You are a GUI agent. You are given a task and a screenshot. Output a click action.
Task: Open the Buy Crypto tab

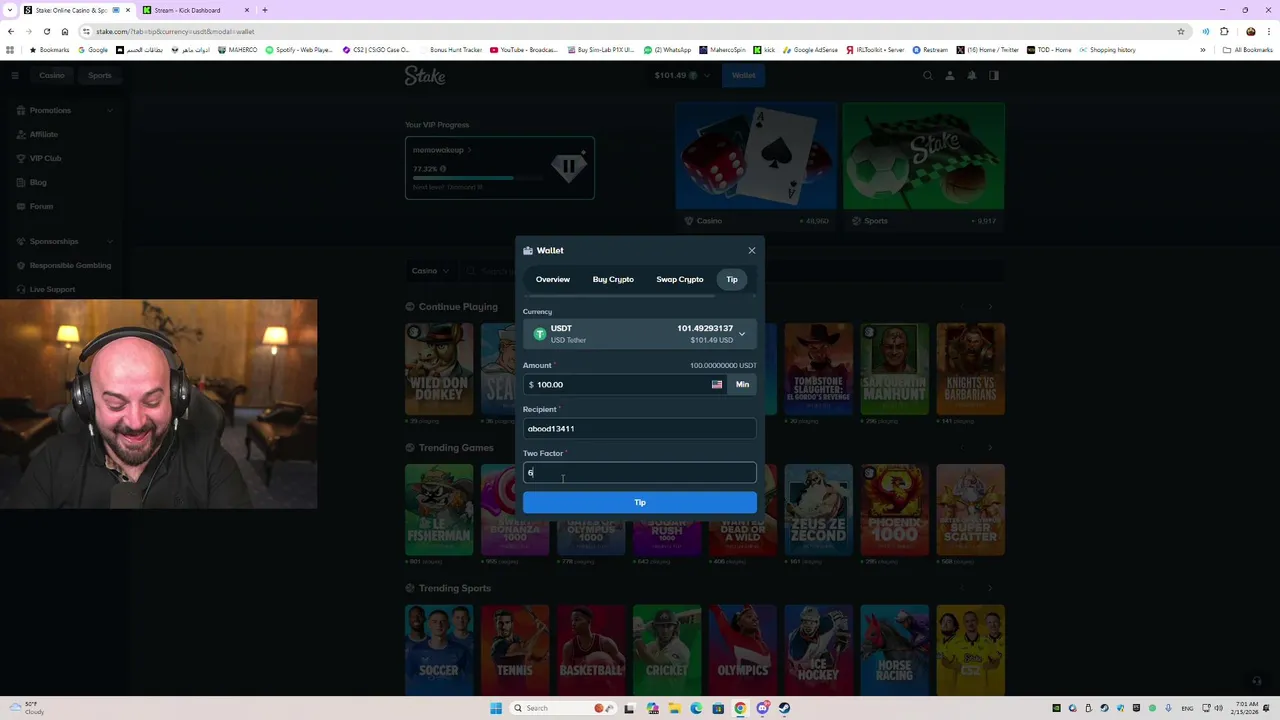point(613,279)
